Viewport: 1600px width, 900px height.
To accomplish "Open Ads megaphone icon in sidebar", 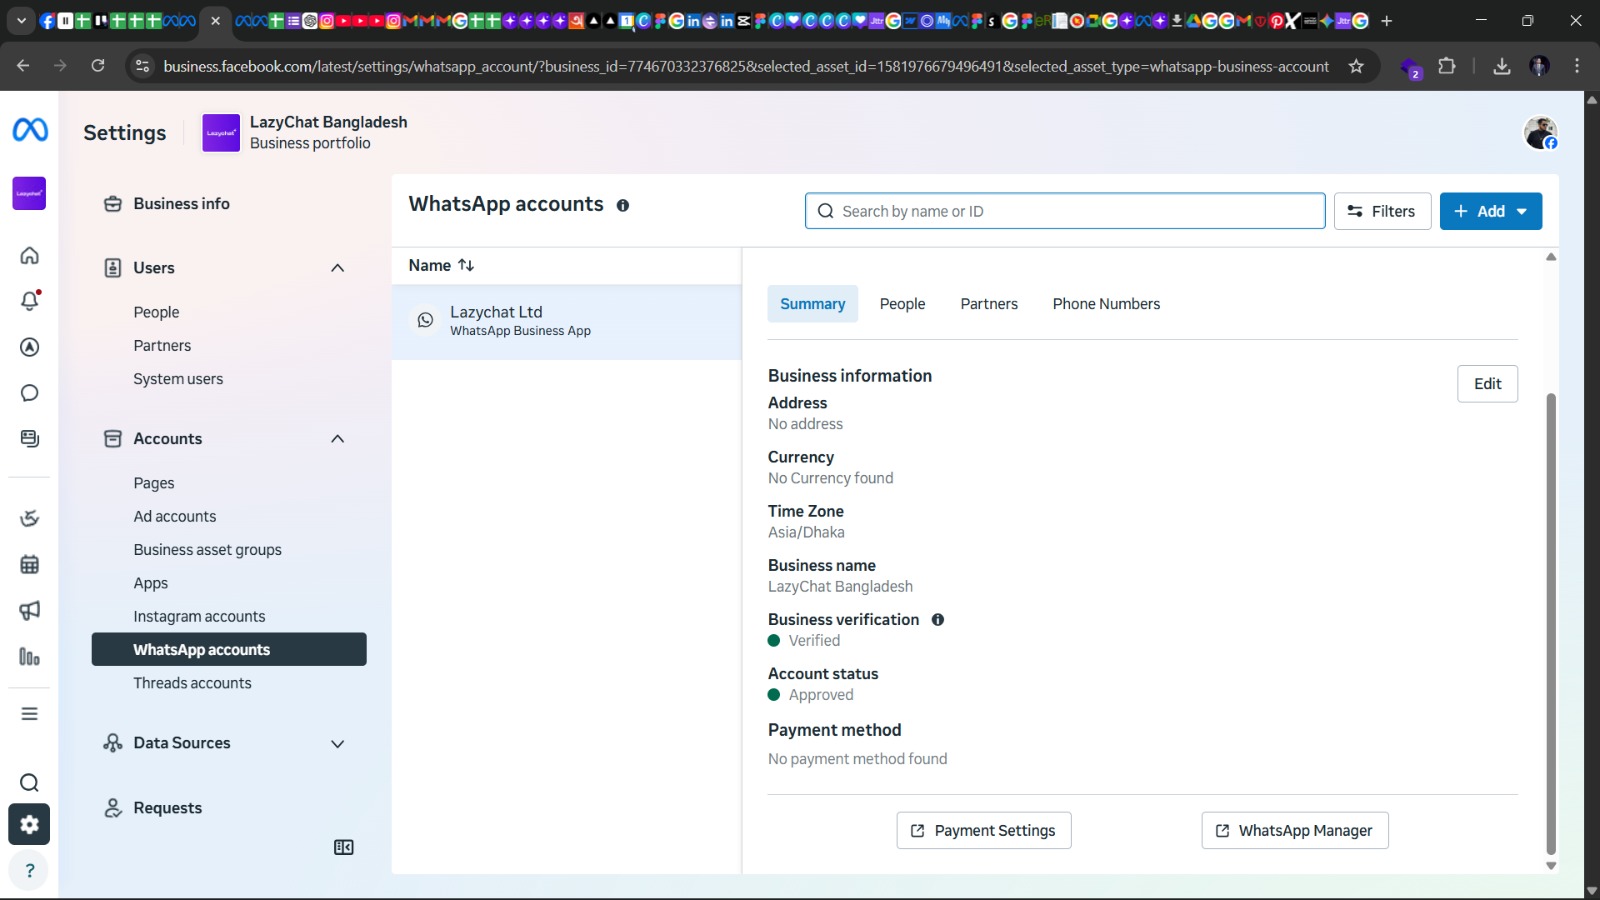I will [x=29, y=610].
